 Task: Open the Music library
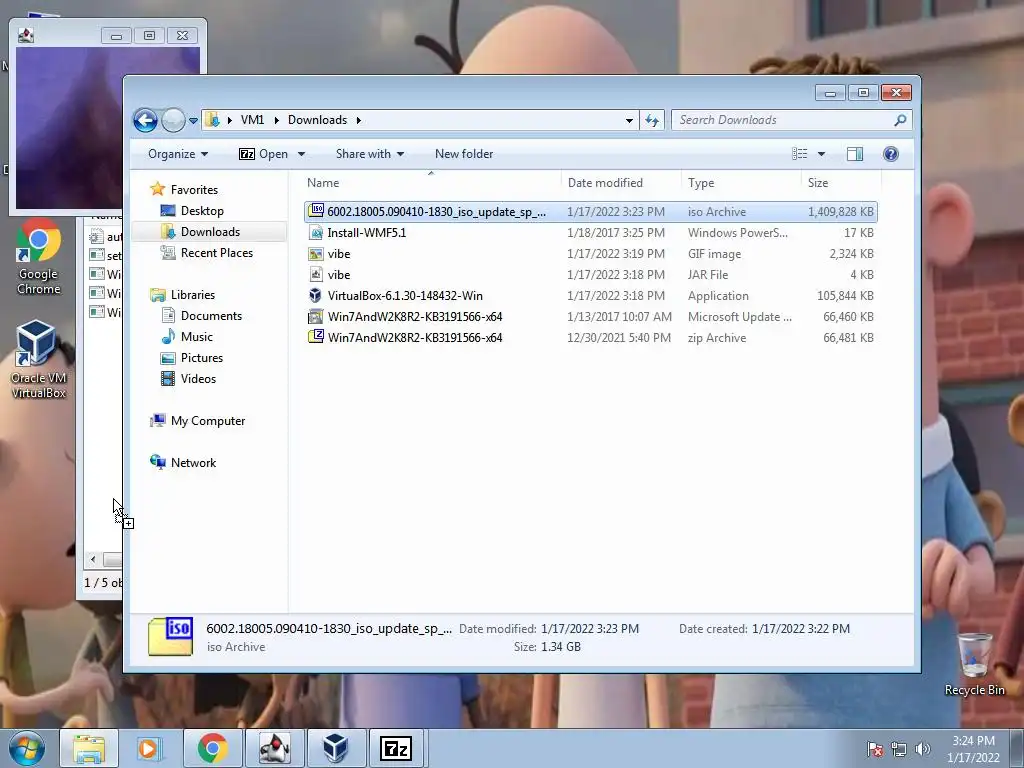(197, 336)
